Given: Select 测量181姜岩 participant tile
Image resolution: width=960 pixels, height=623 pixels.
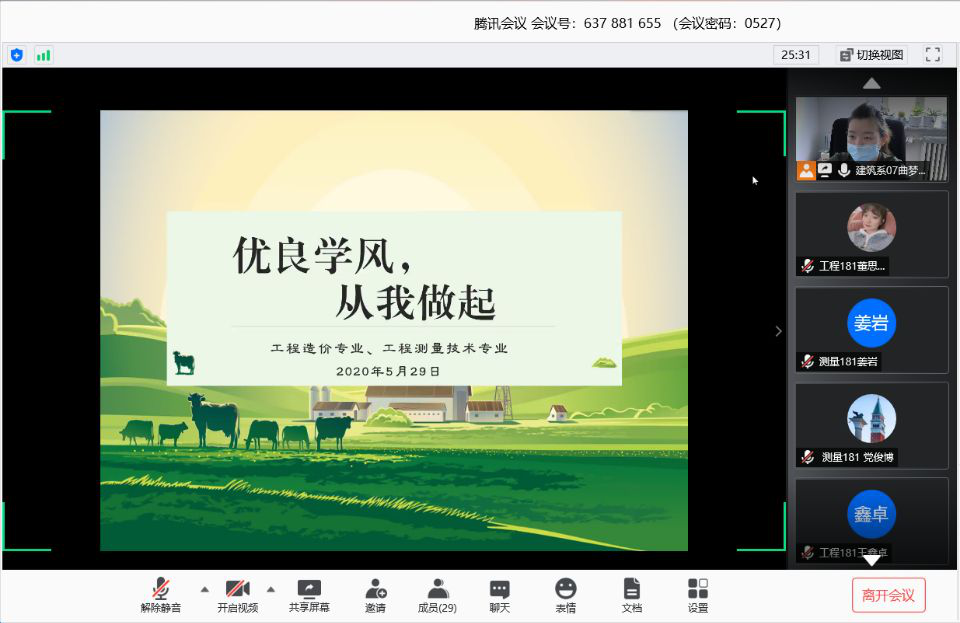Looking at the screenshot, I should (871, 330).
